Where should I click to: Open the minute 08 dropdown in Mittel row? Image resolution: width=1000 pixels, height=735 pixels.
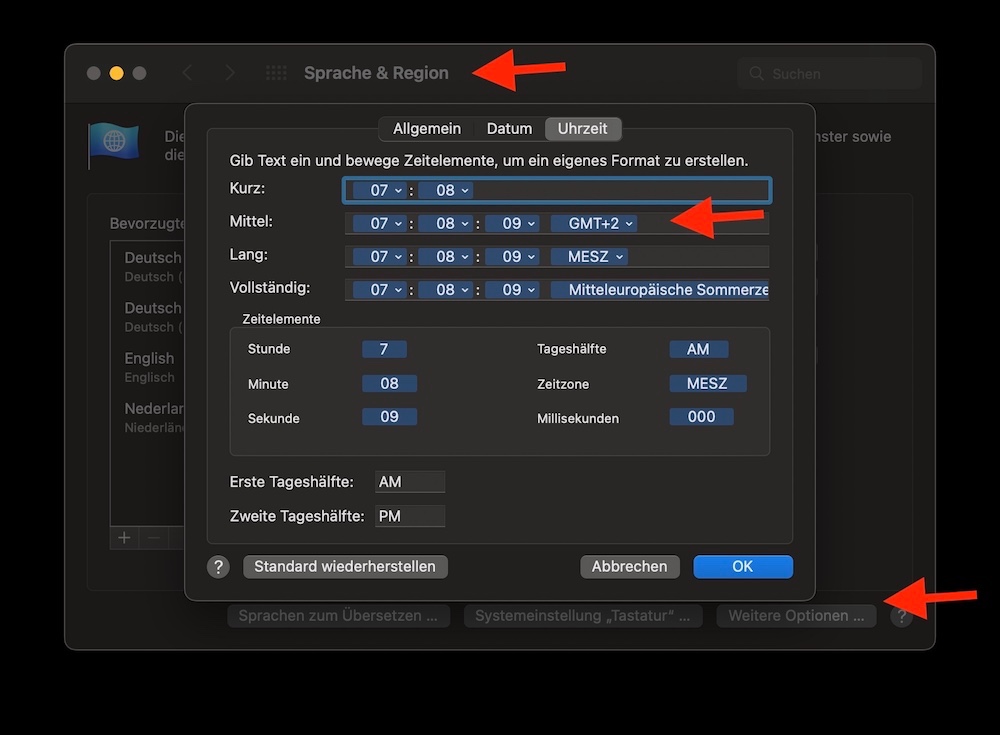point(446,223)
